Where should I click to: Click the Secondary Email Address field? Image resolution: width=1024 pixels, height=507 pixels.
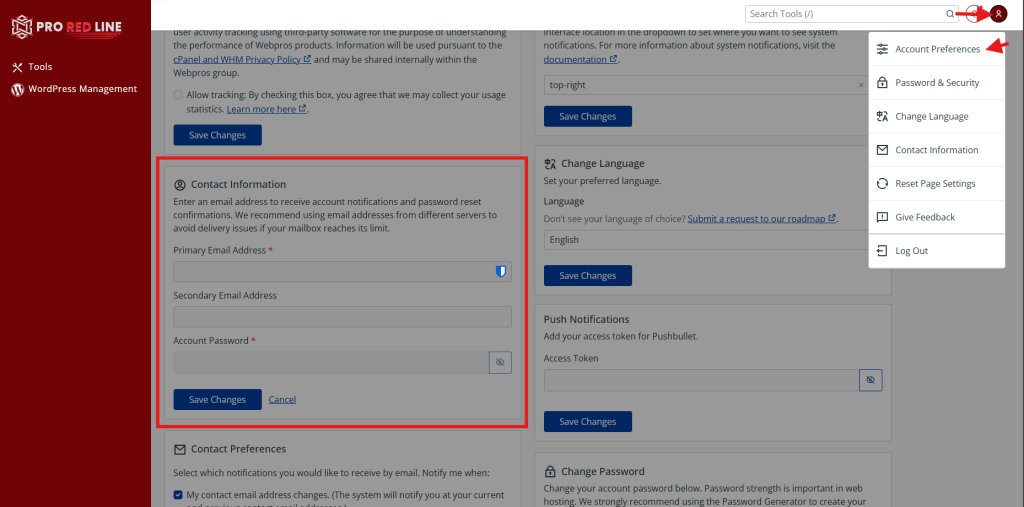tap(342, 317)
